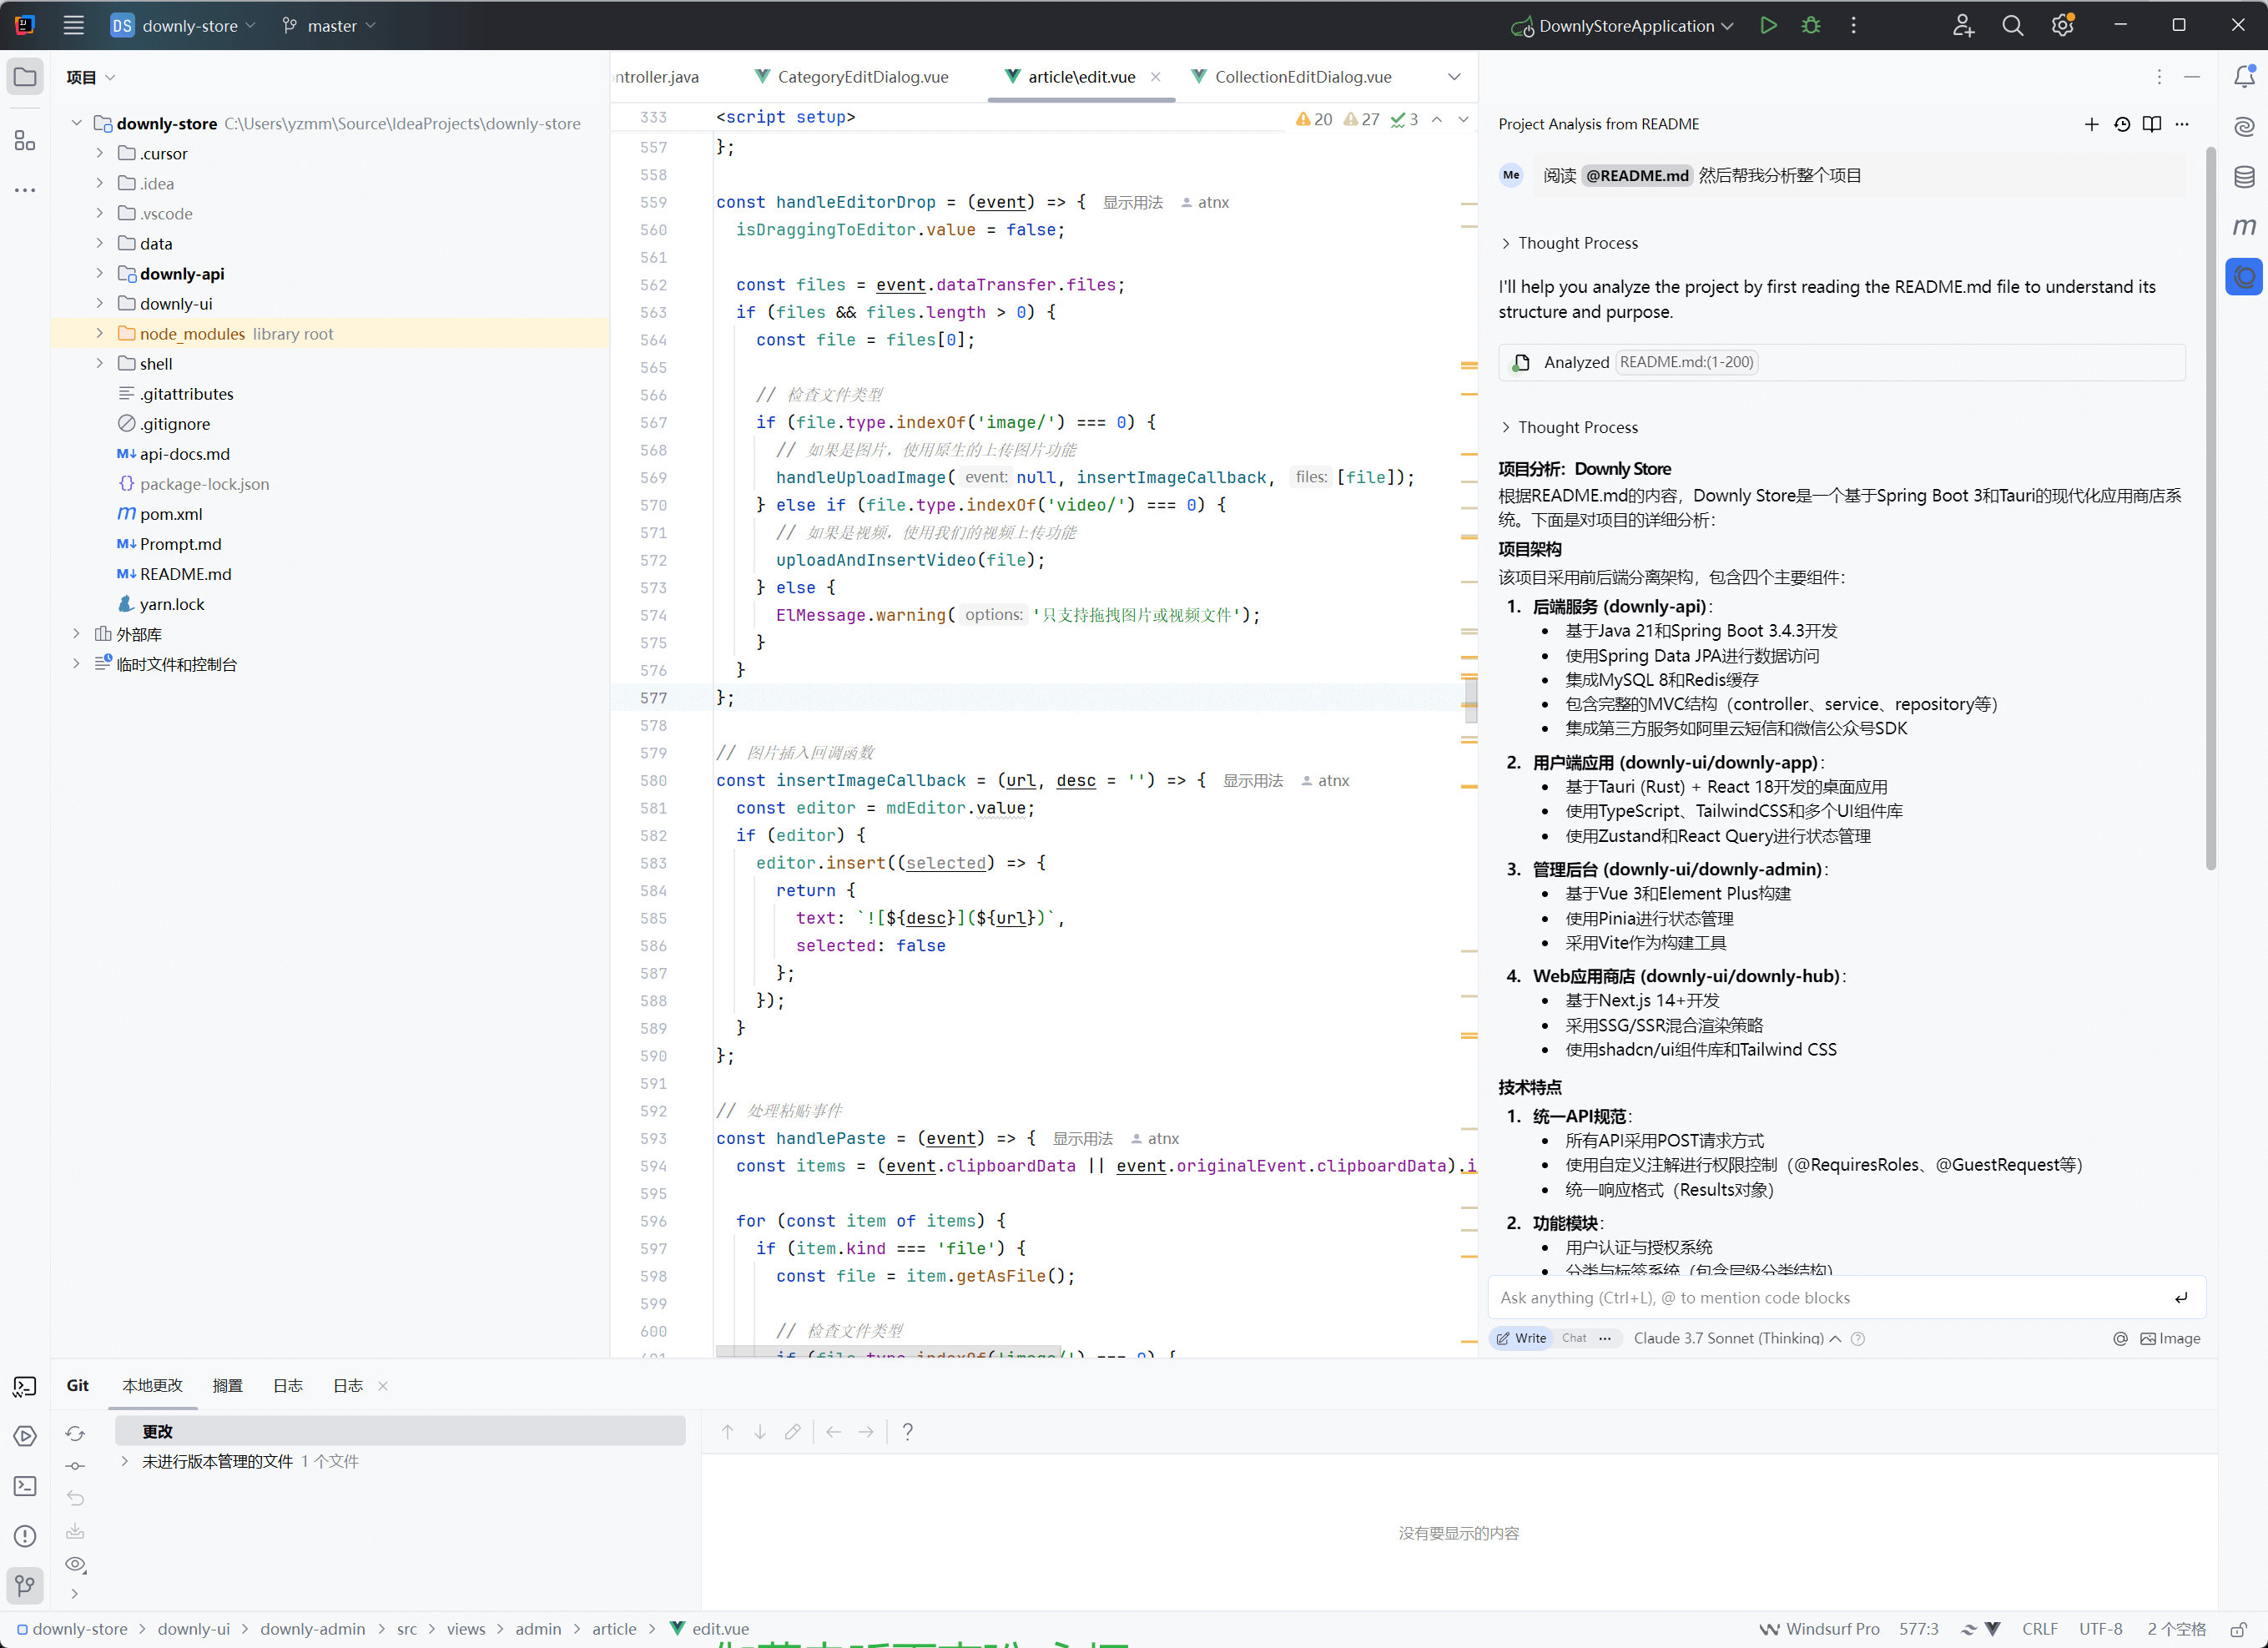This screenshot has width=2268, height=1648.
Task: Open the Terminal tool window icon
Action: click(x=25, y=1486)
